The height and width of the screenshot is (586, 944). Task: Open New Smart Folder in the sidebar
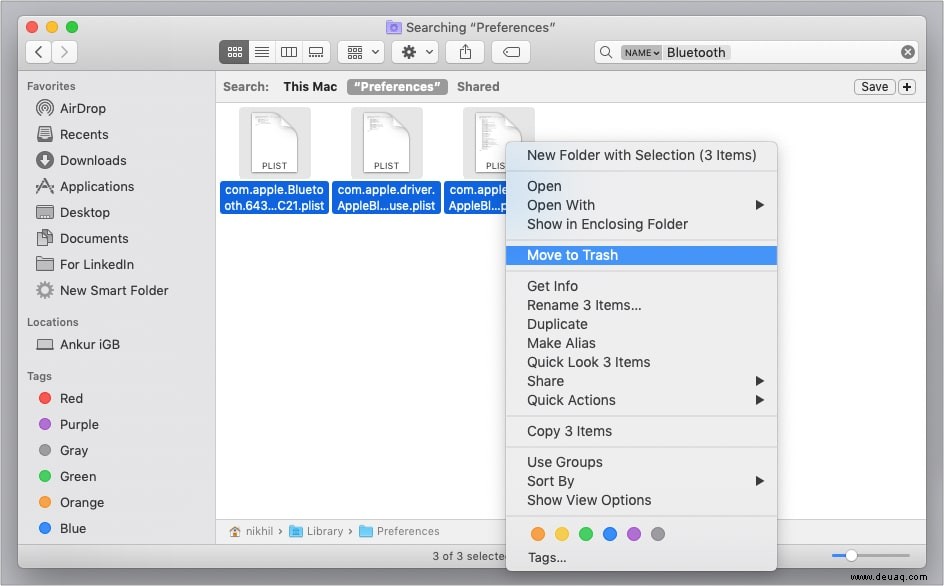coord(102,290)
